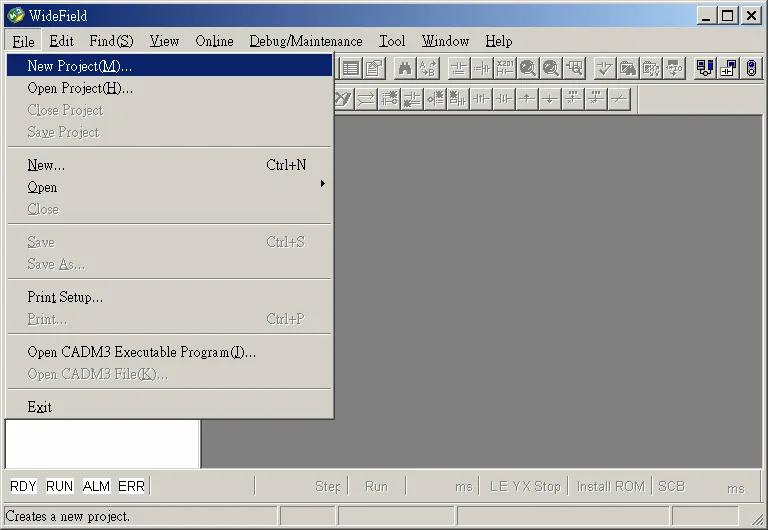
Task: Click the circuit search icon right of magnifiers
Action: (575, 69)
